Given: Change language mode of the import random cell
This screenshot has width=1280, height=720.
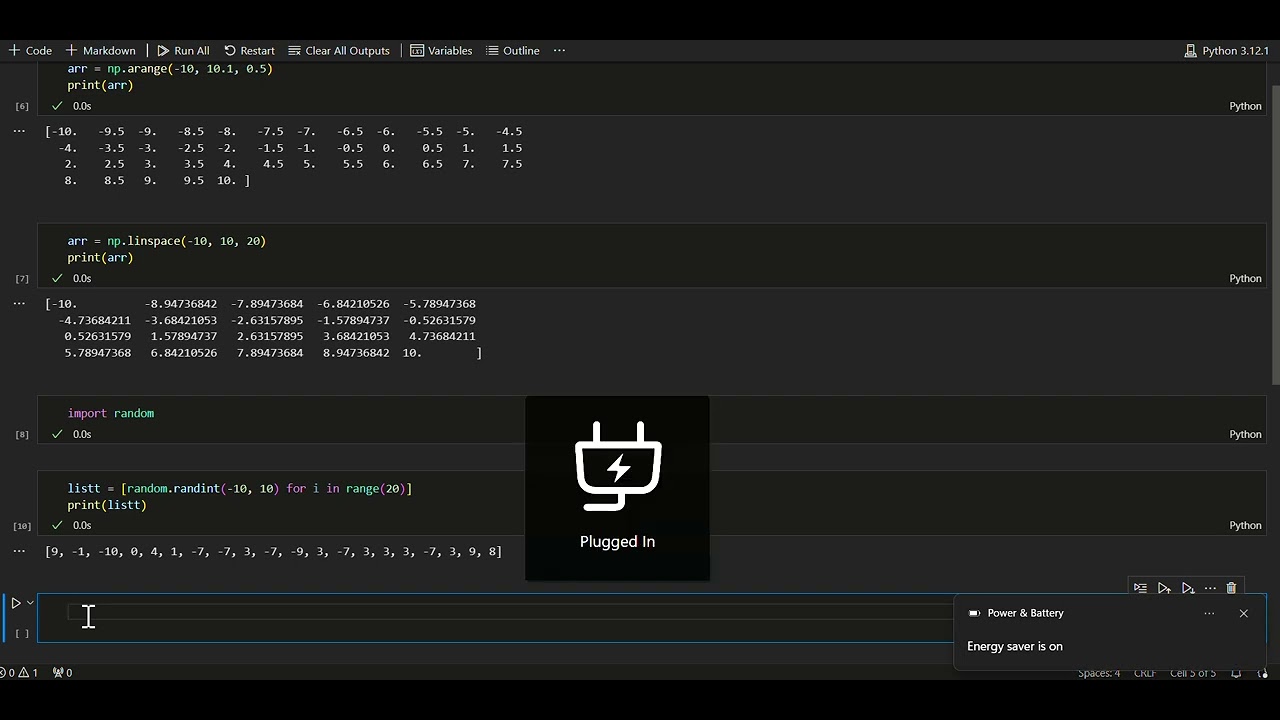Looking at the screenshot, I should tap(1245, 434).
